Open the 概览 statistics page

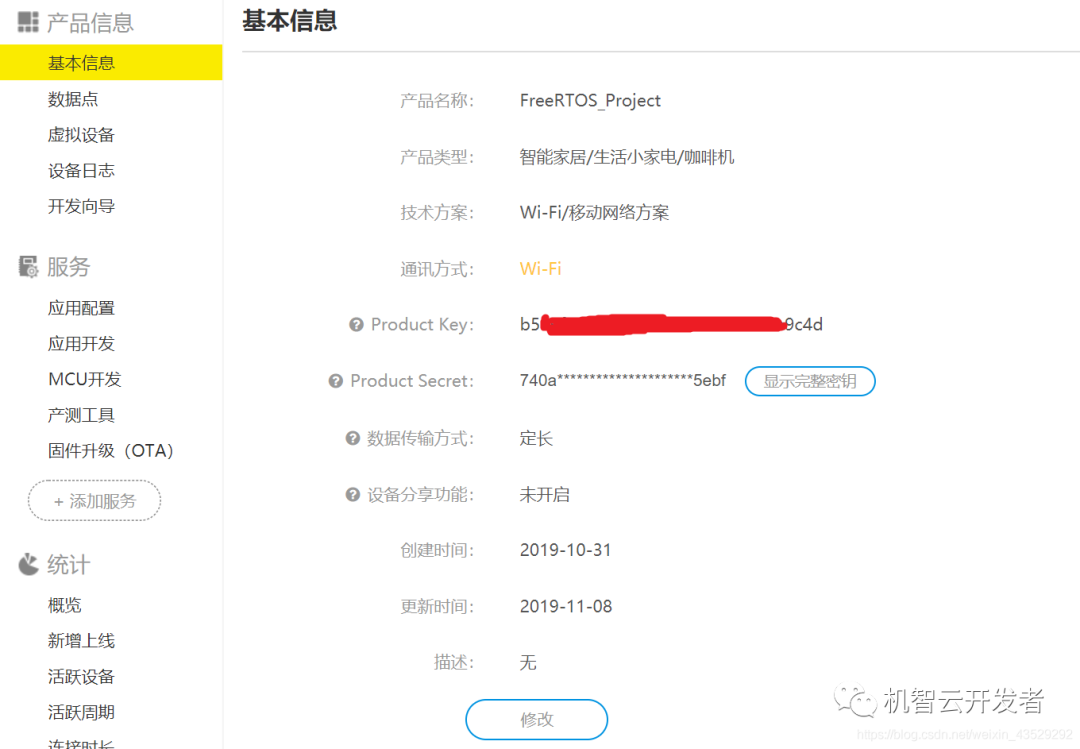click(64, 604)
